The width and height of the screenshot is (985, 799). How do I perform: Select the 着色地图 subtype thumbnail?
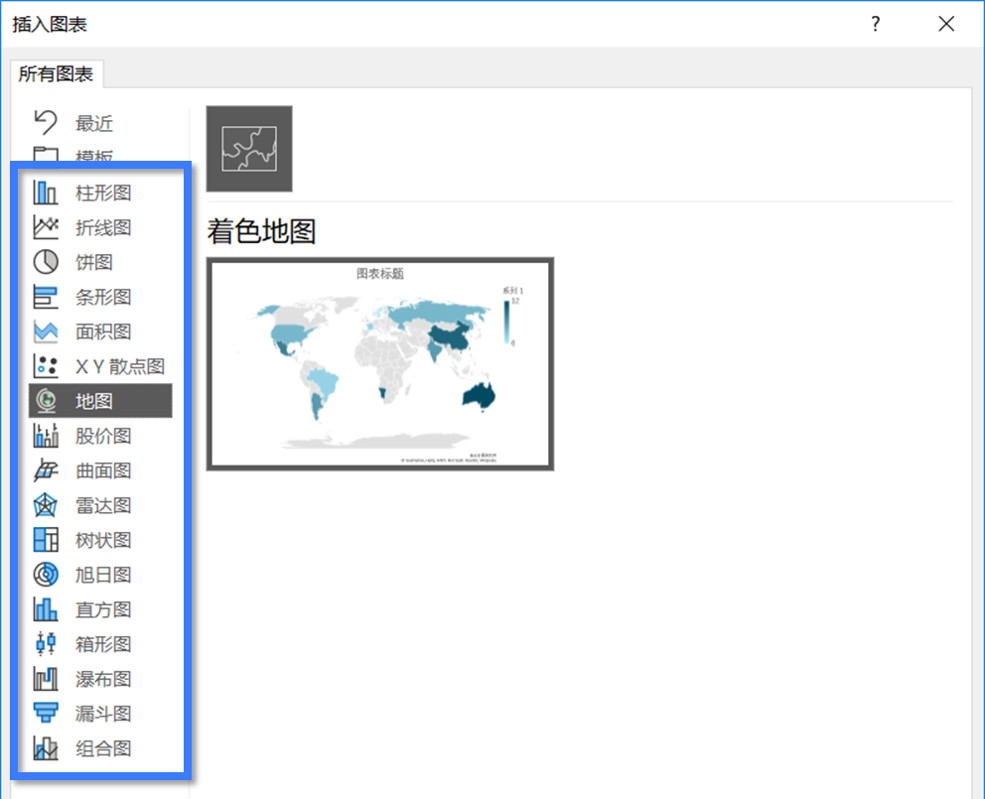248,146
